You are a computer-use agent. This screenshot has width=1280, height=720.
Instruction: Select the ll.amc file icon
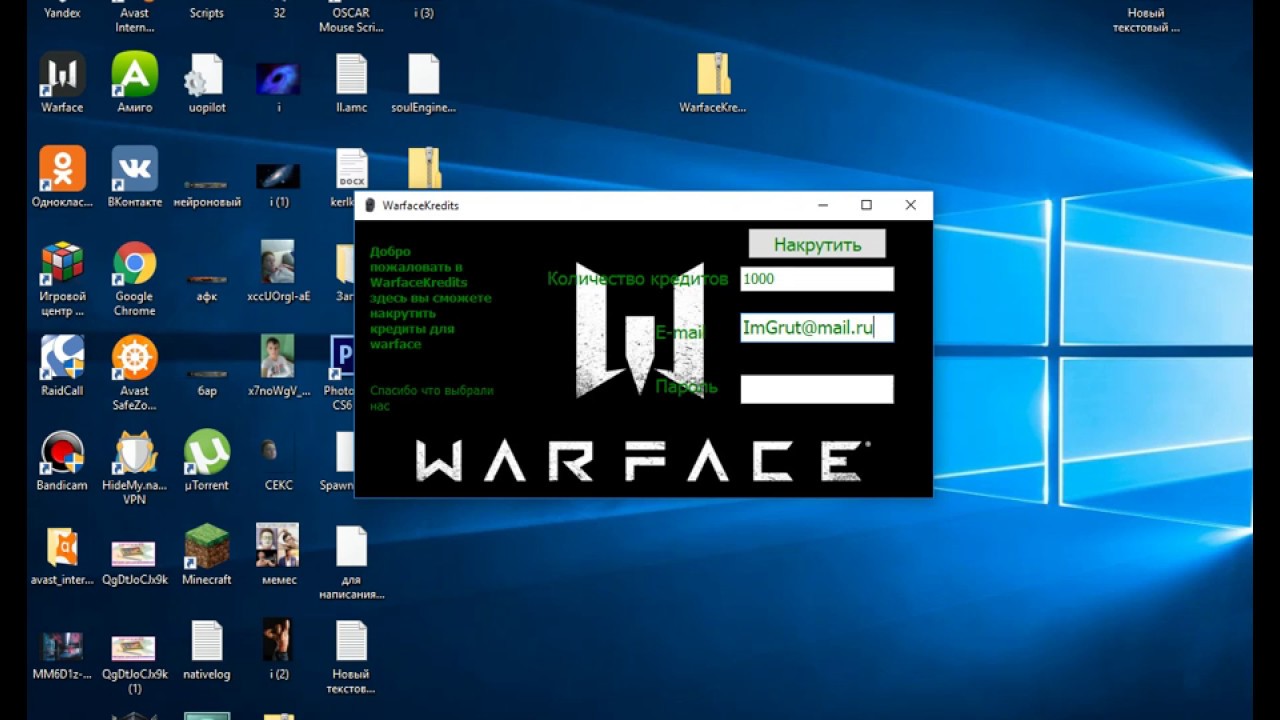(x=351, y=84)
